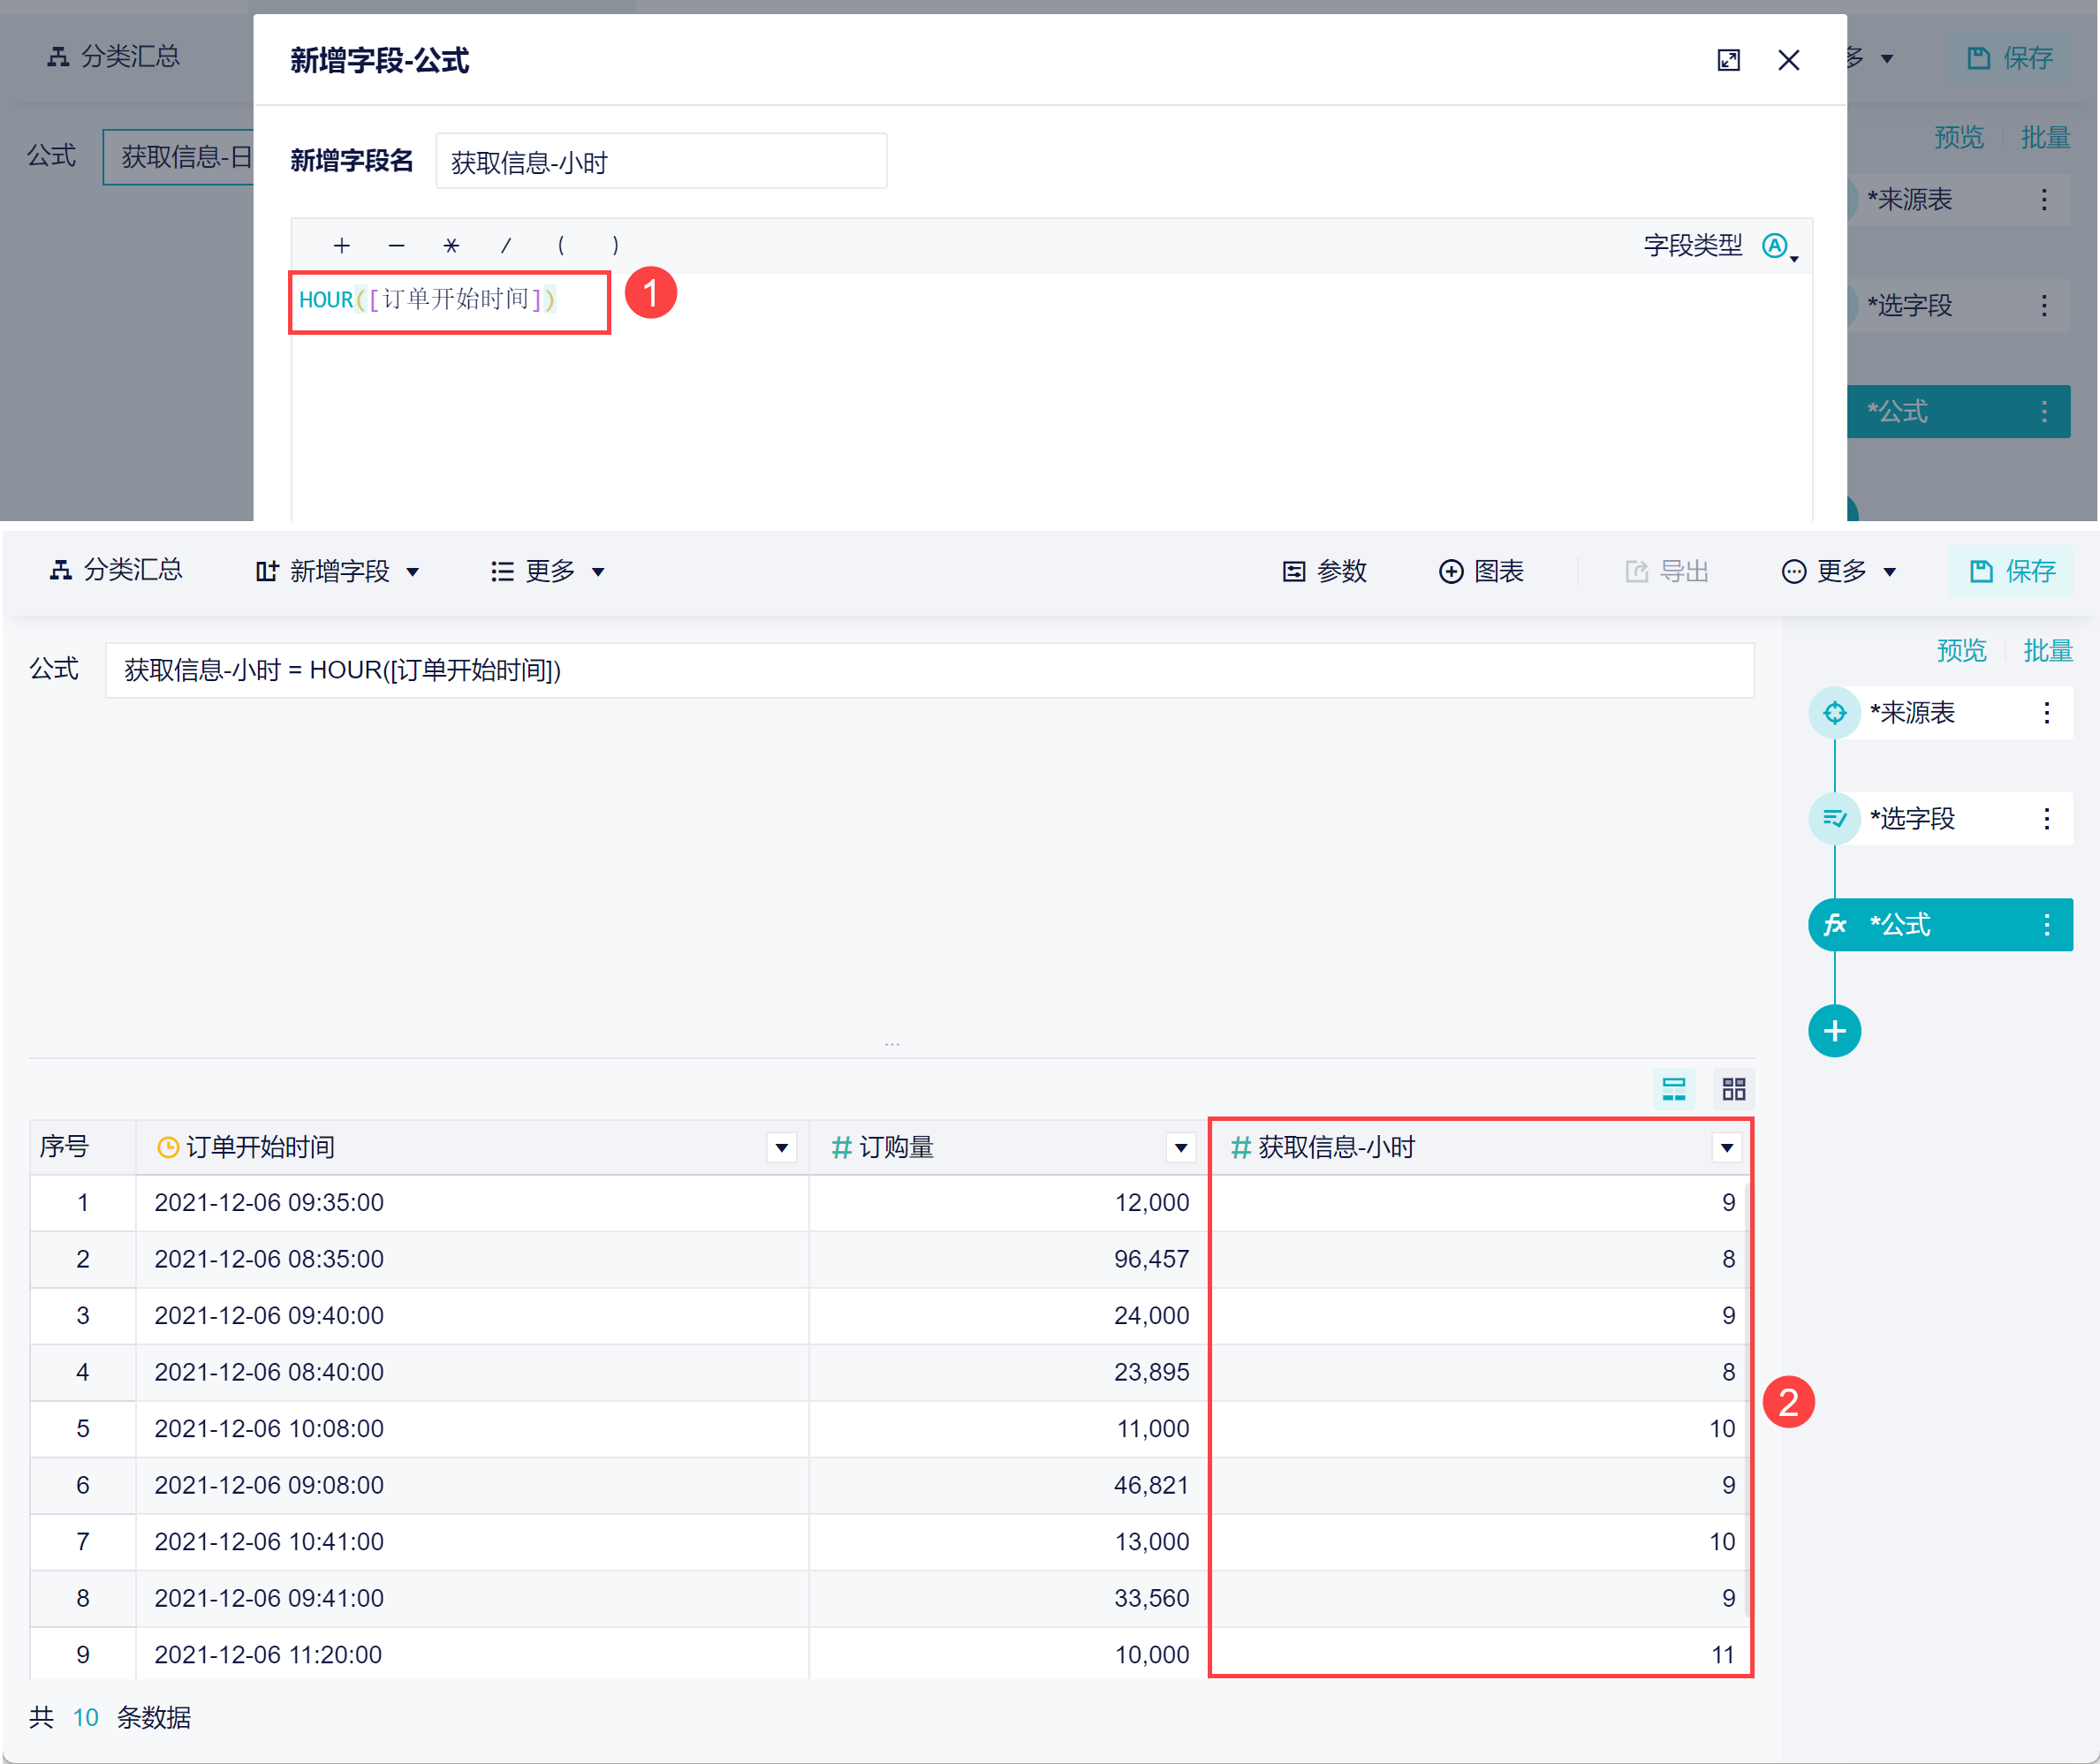Open 分类汇总 in the toolbar
The height and width of the screenshot is (1764, 2100).
click(x=116, y=570)
